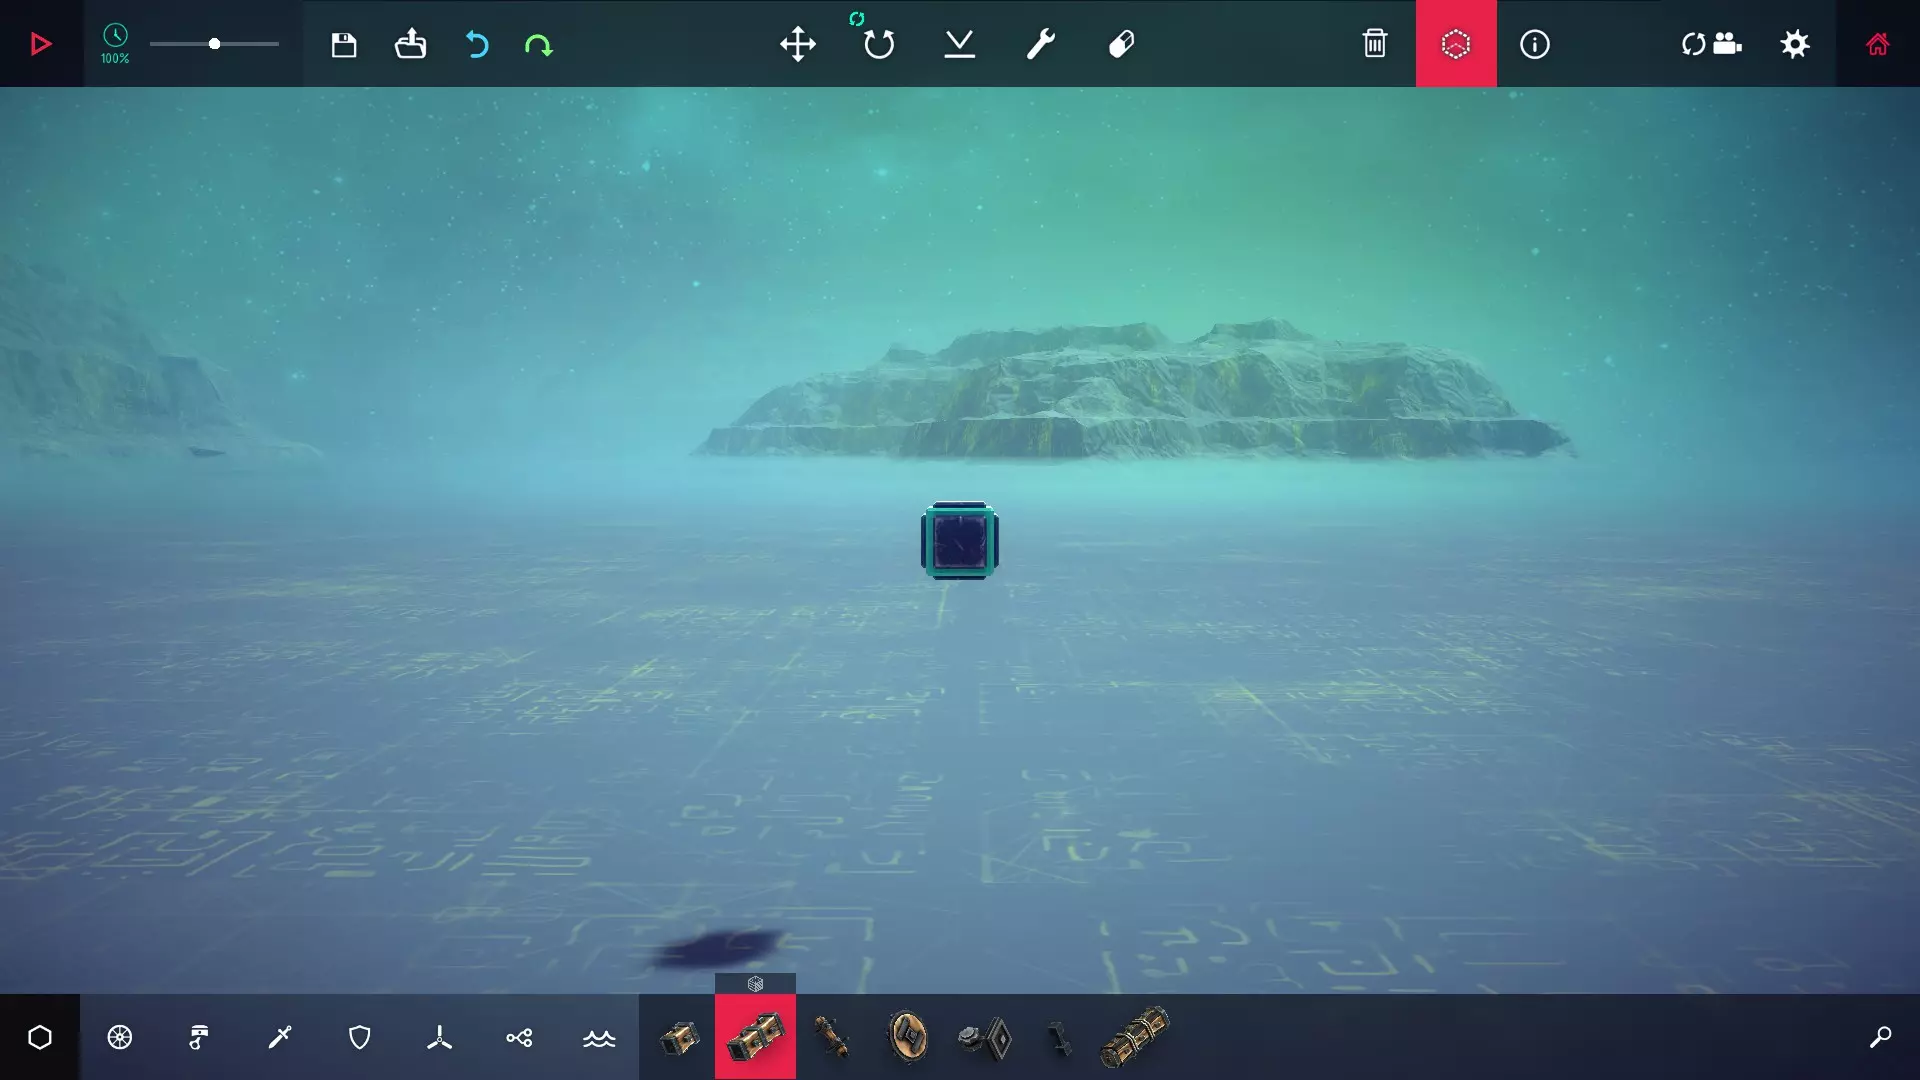
Task: Switch to the wheel locomotion blocks tab
Action: pyautogui.click(x=120, y=1037)
